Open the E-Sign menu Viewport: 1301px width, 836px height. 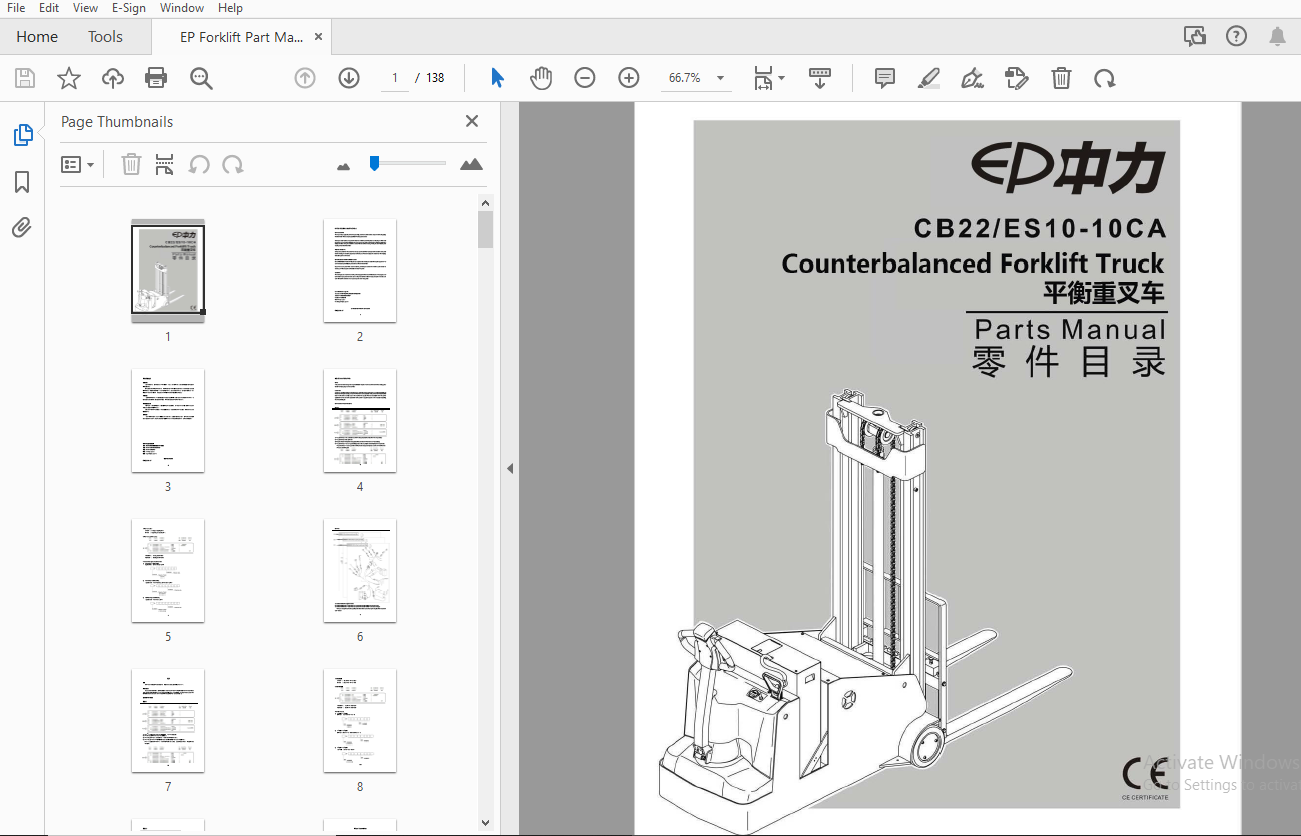click(129, 8)
